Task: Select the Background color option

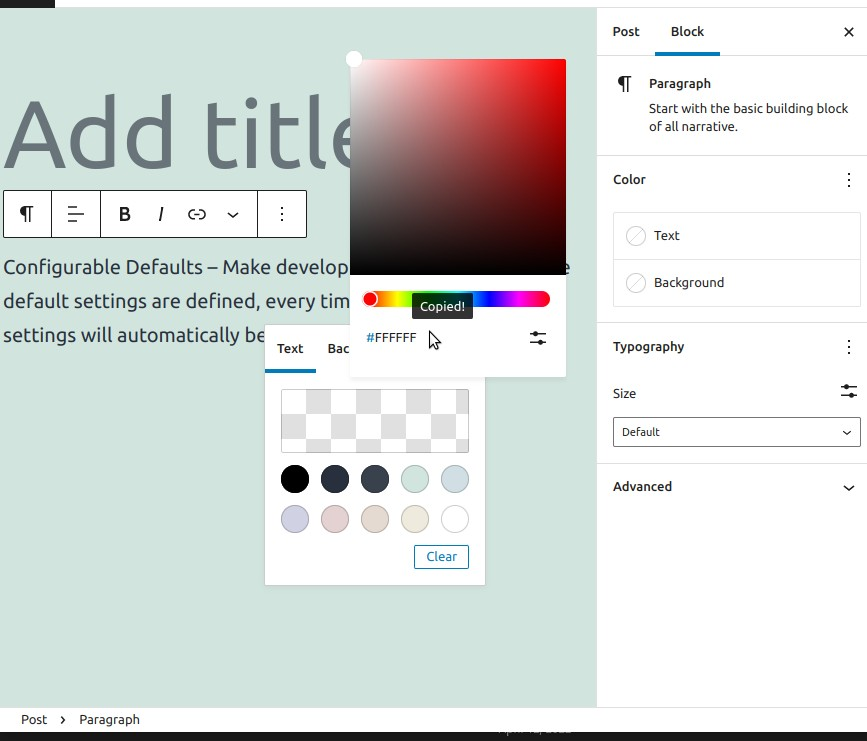Action: pyautogui.click(x=736, y=283)
